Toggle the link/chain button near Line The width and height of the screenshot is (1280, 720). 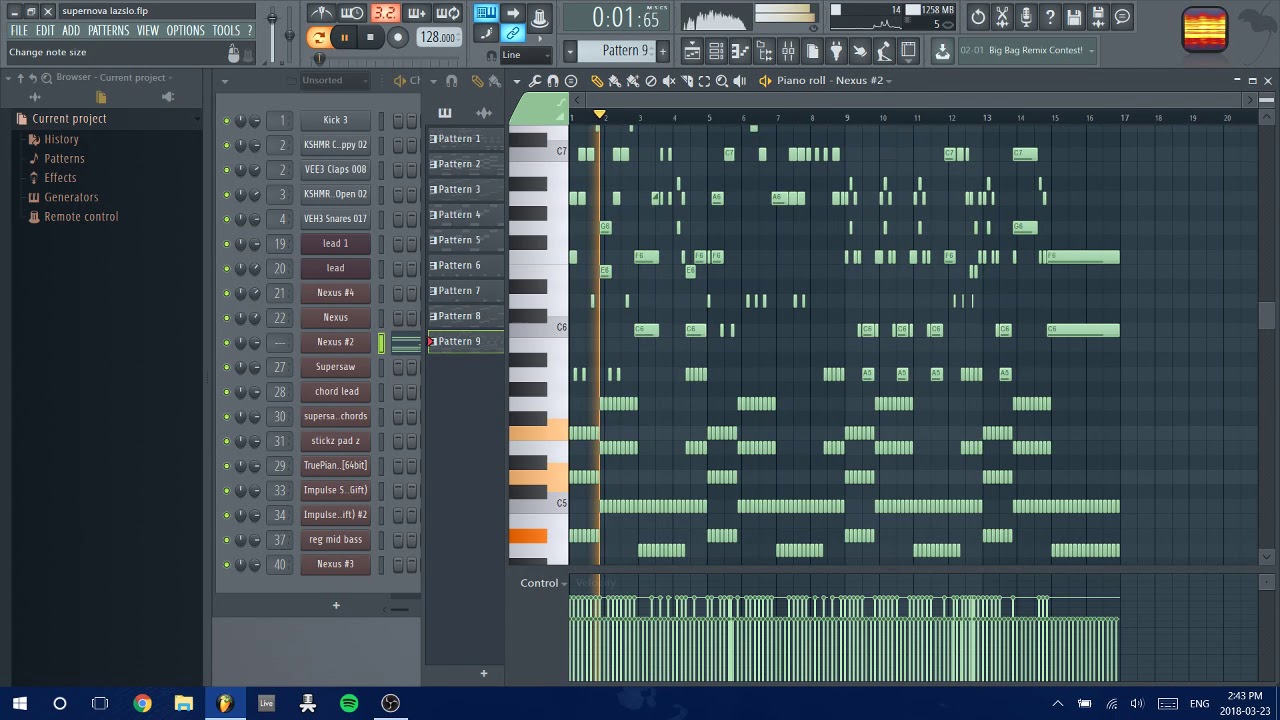point(512,34)
